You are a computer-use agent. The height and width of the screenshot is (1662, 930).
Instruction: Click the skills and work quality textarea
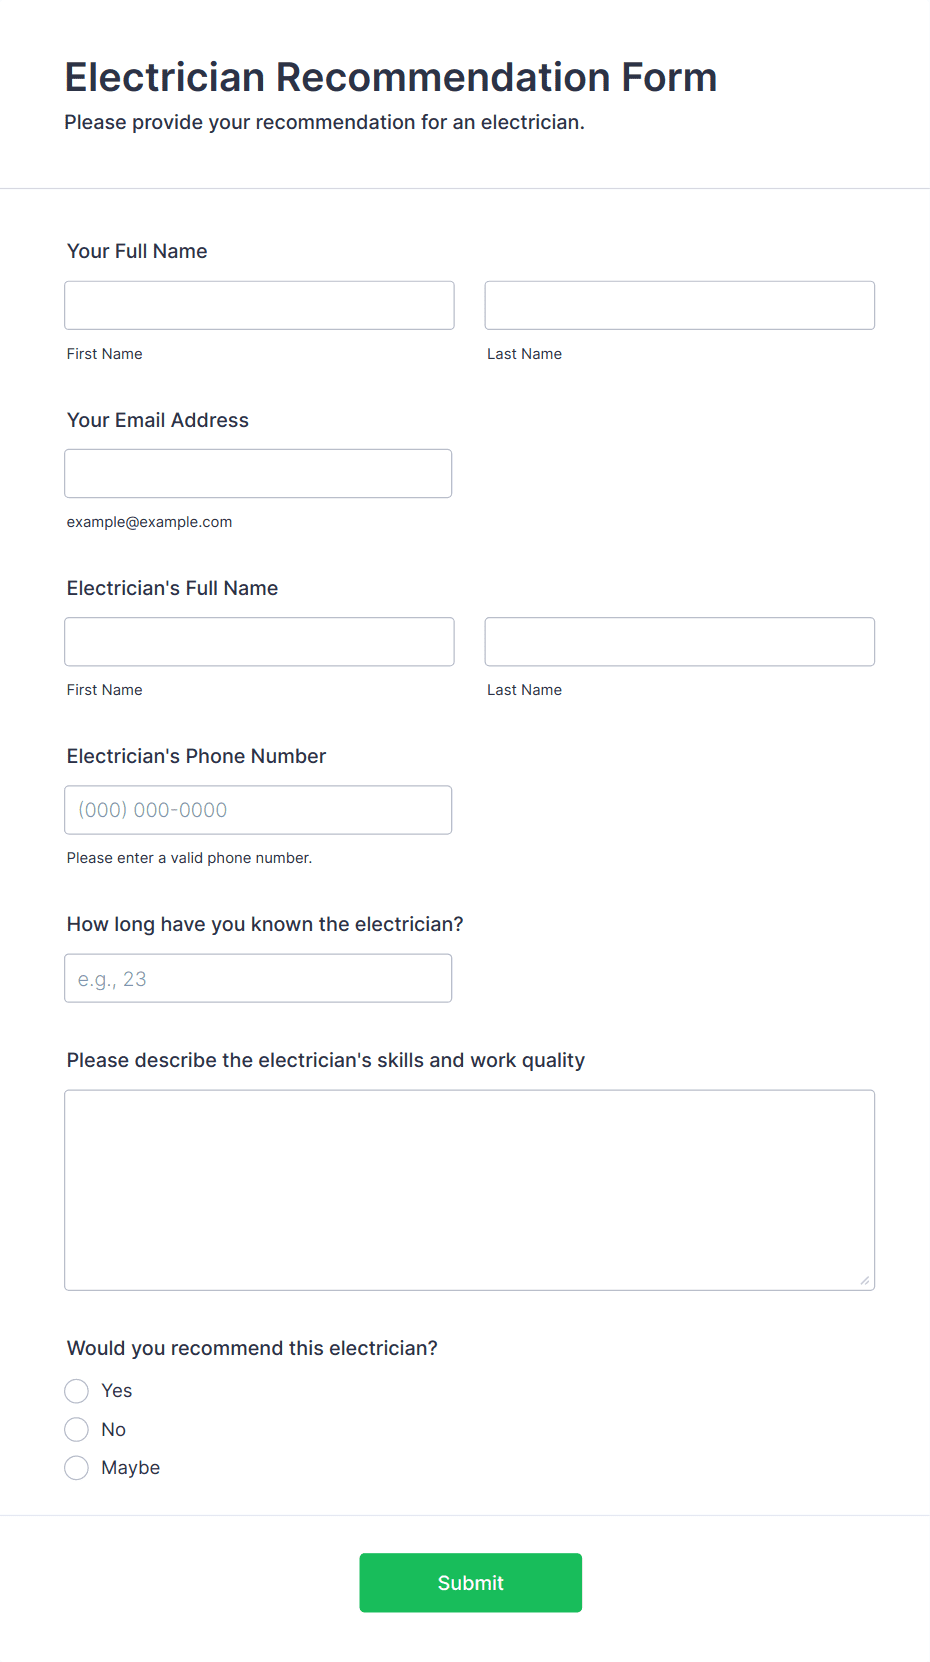[x=469, y=1190]
